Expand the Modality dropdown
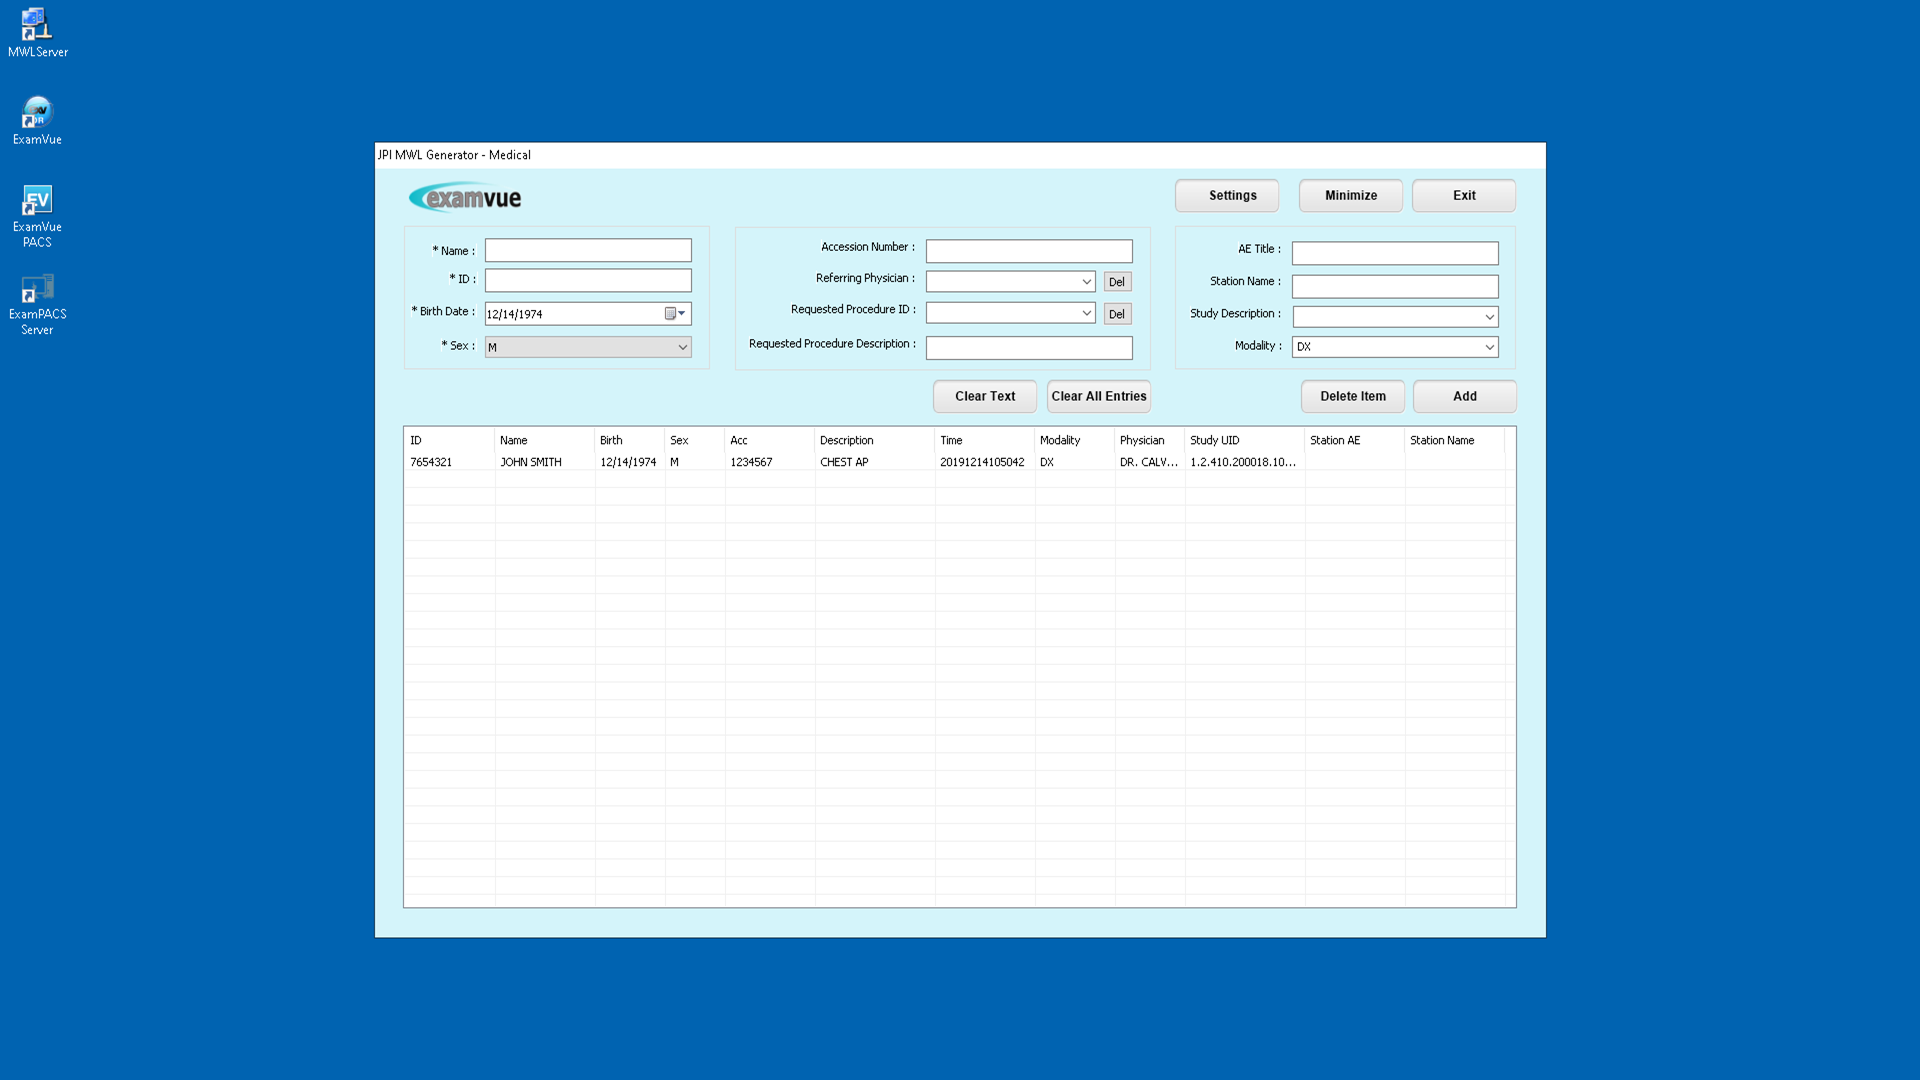Screen dimensions: 1920x1080 (x=1490, y=347)
